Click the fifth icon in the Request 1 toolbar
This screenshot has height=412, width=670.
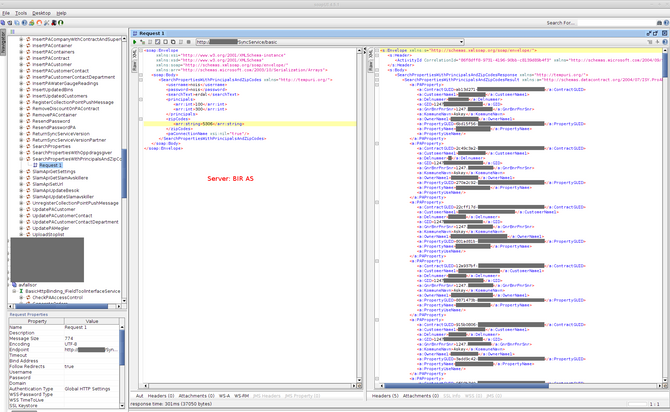165,42
